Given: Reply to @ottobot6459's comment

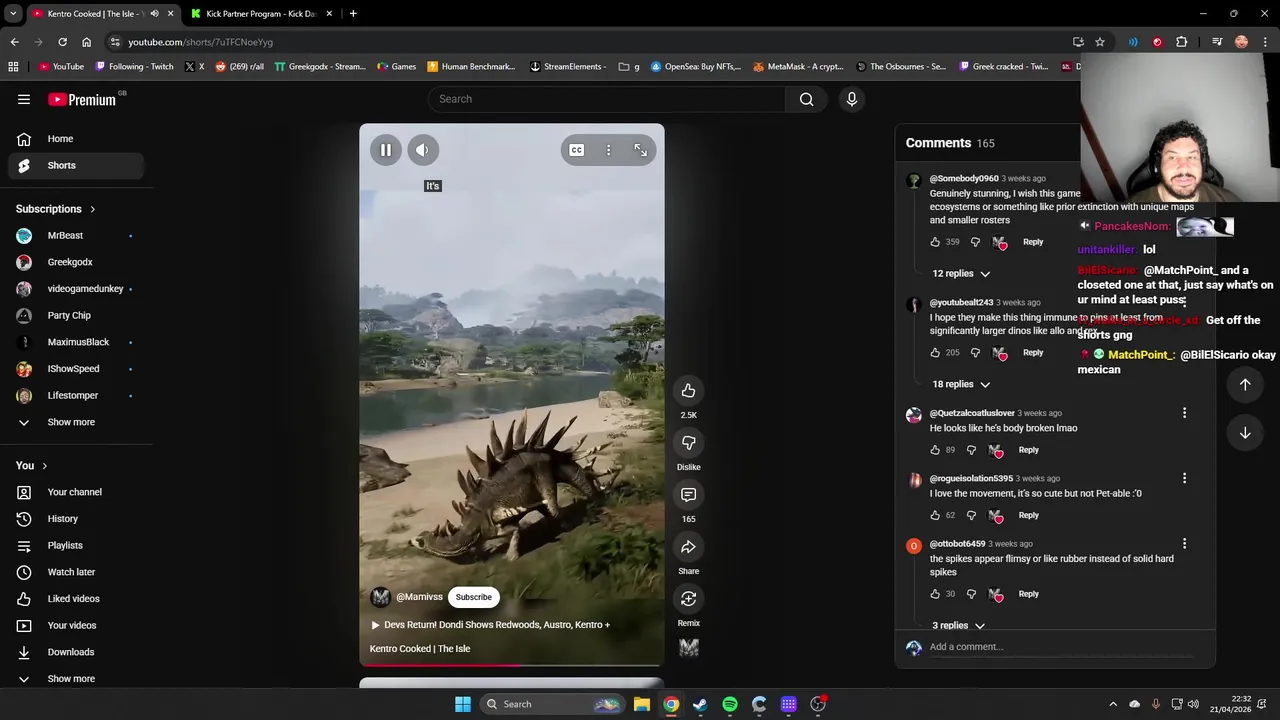Looking at the screenshot, I should tap(1028, 594).
